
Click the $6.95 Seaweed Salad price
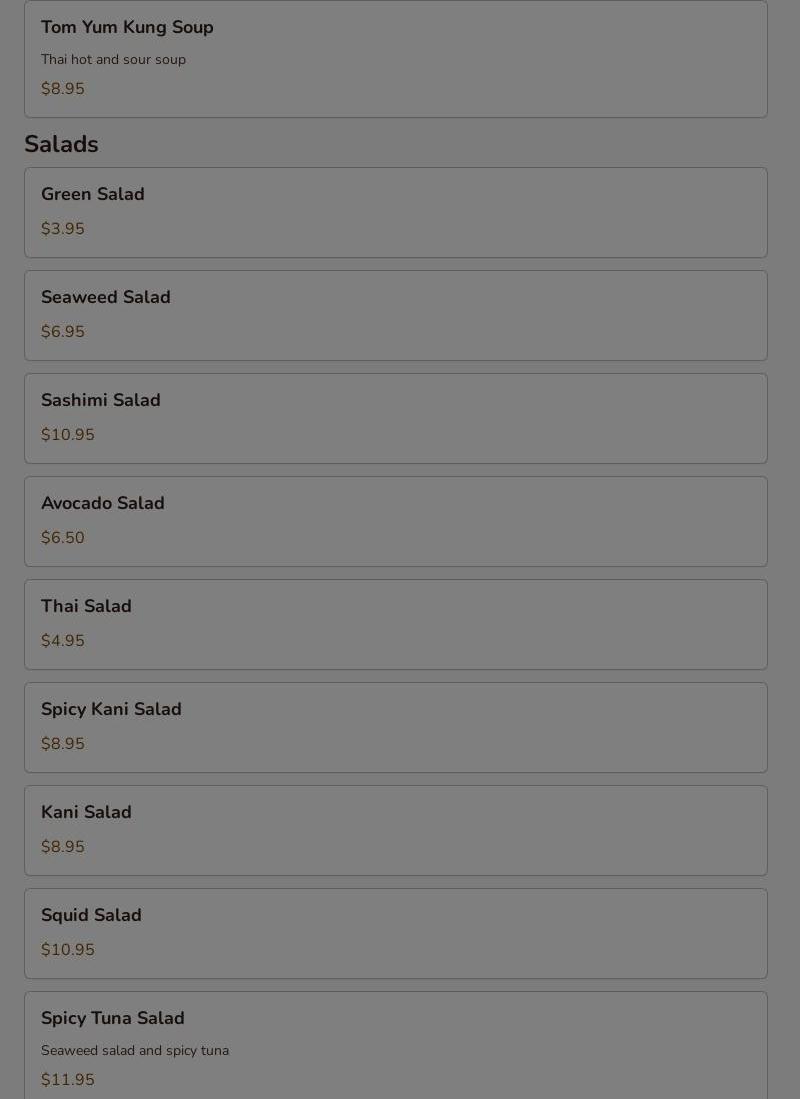[x=62, y=332]
